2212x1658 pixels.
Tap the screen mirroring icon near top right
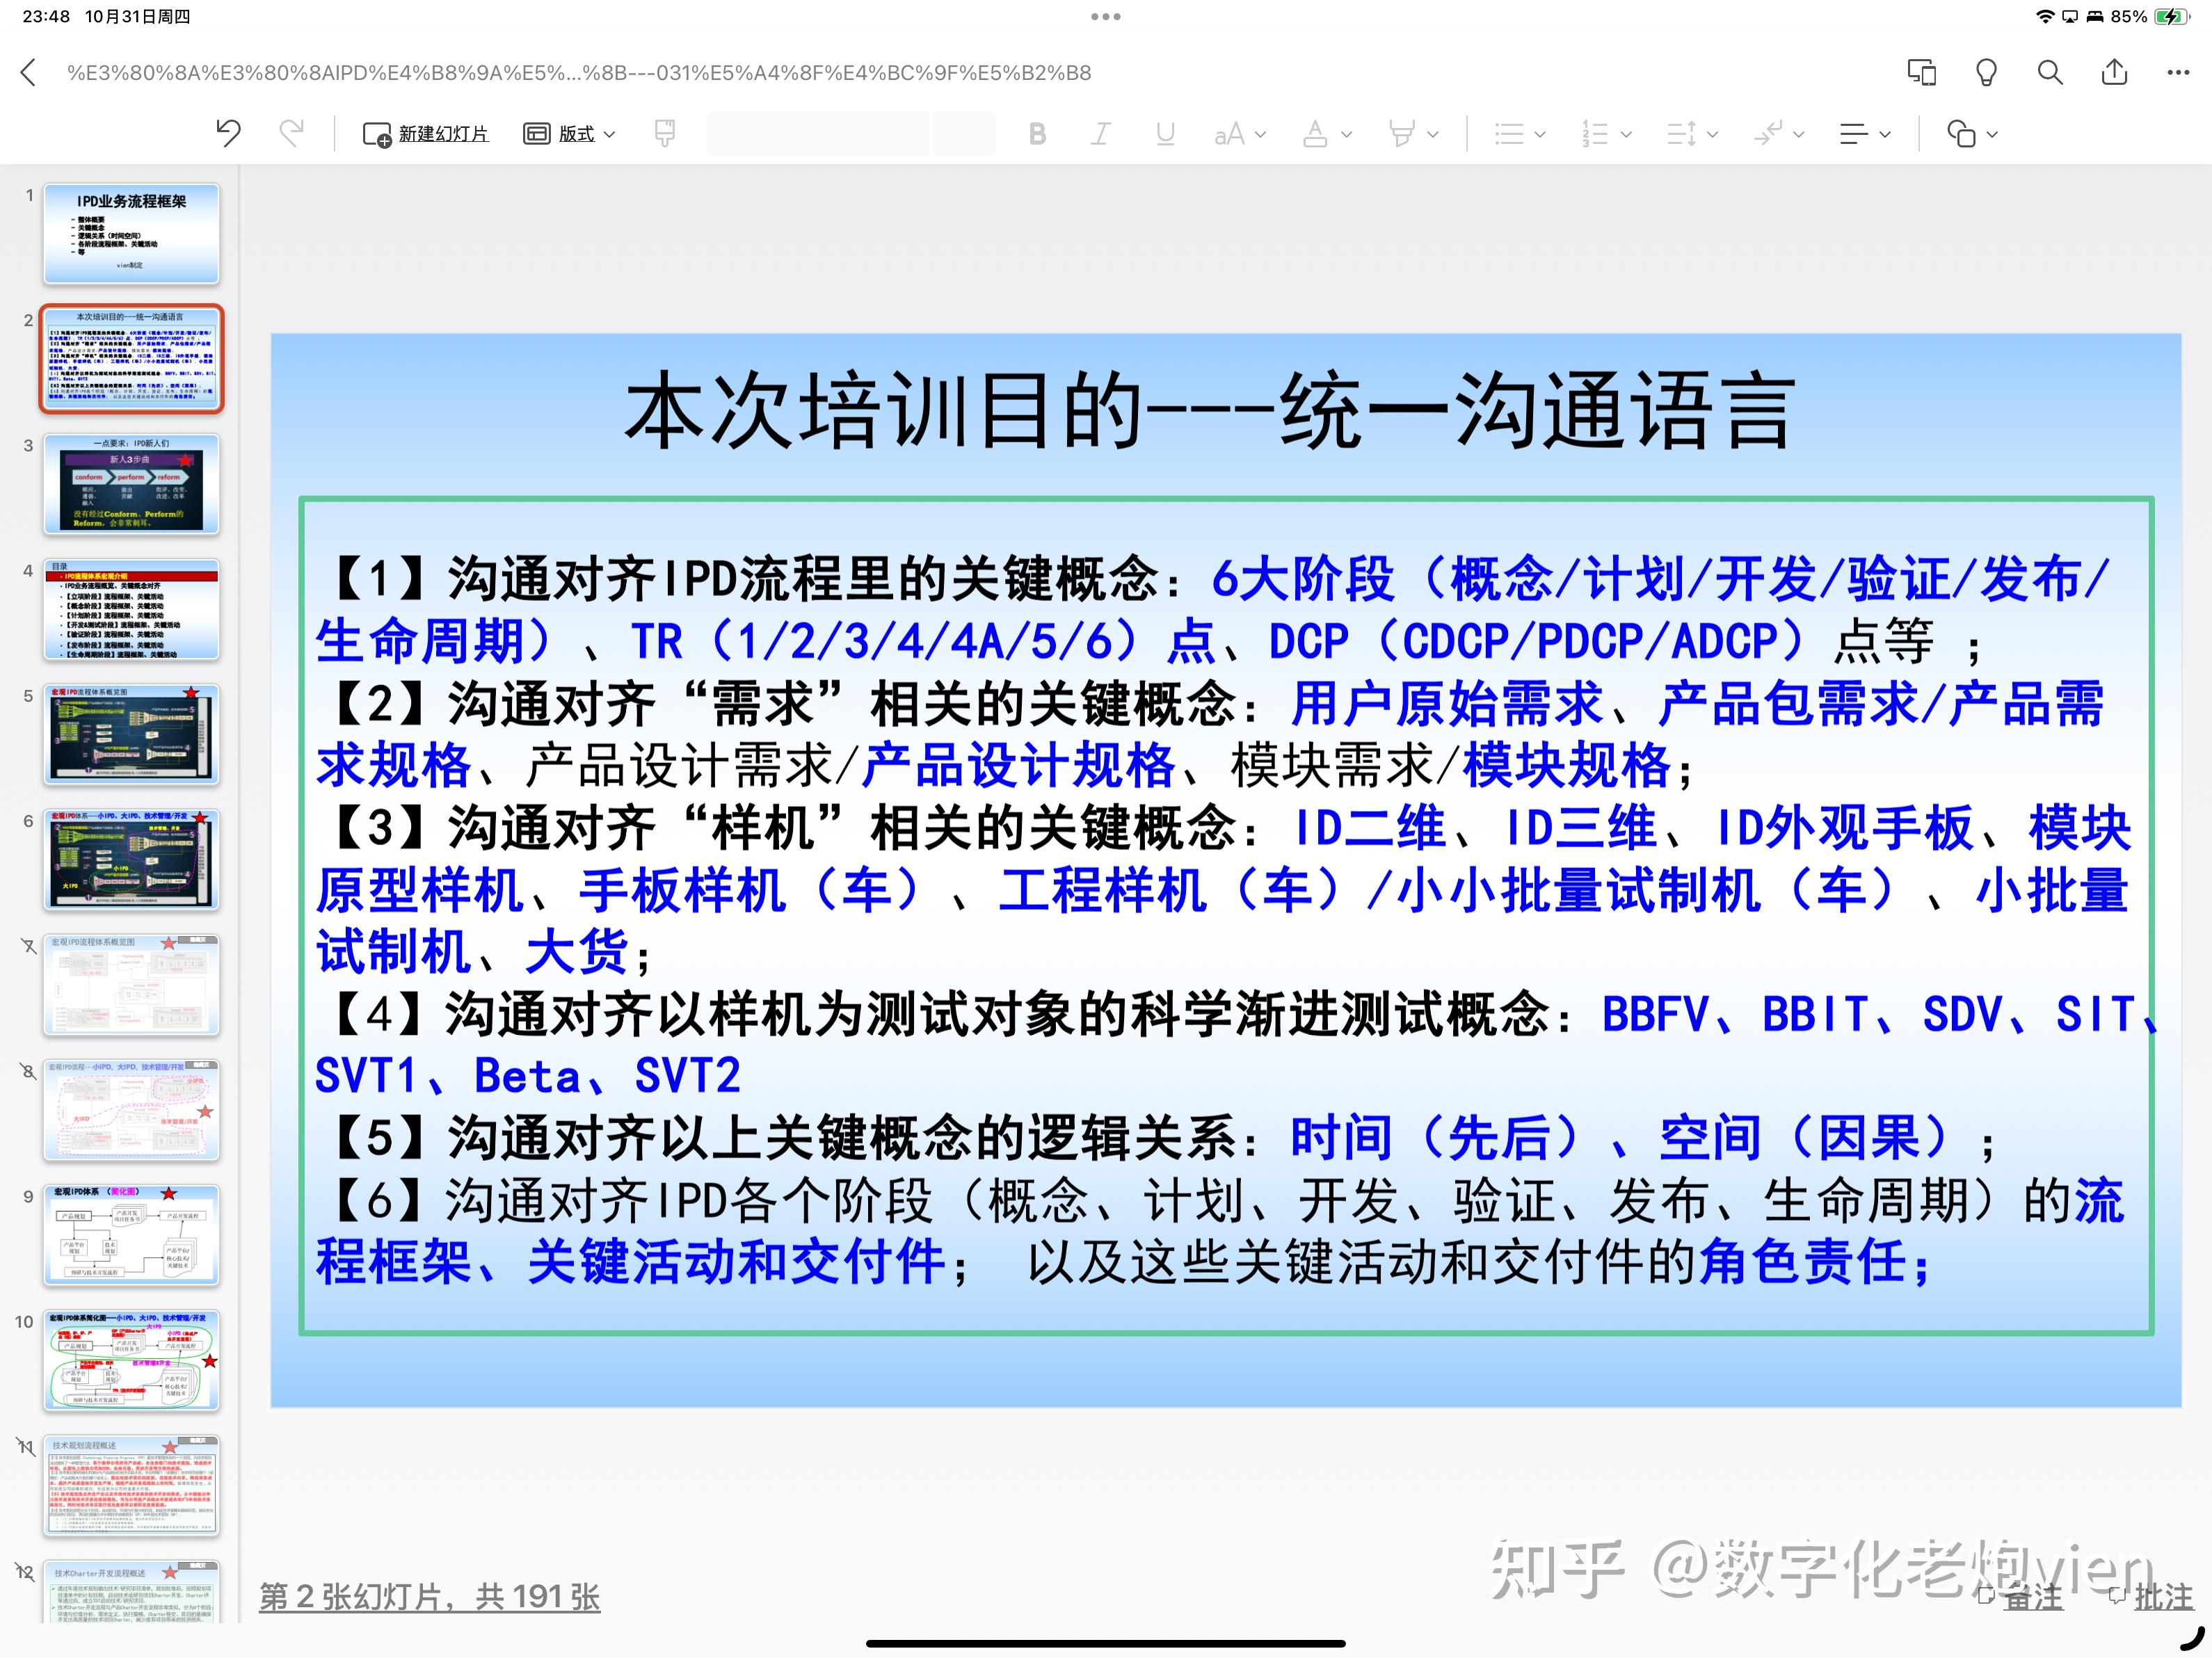tap(1921, 72)
